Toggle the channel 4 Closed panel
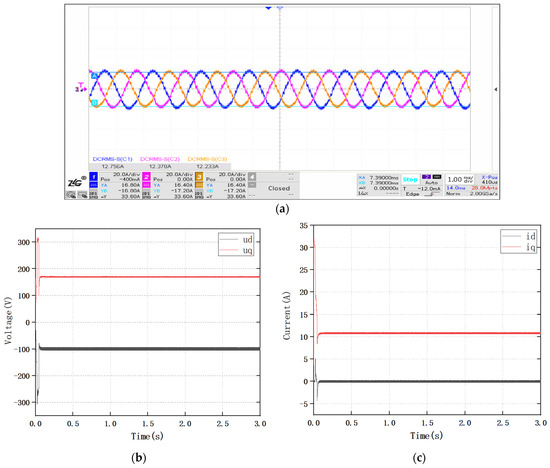550x468 pixels. pyautogui.click(x=279, y=188)
